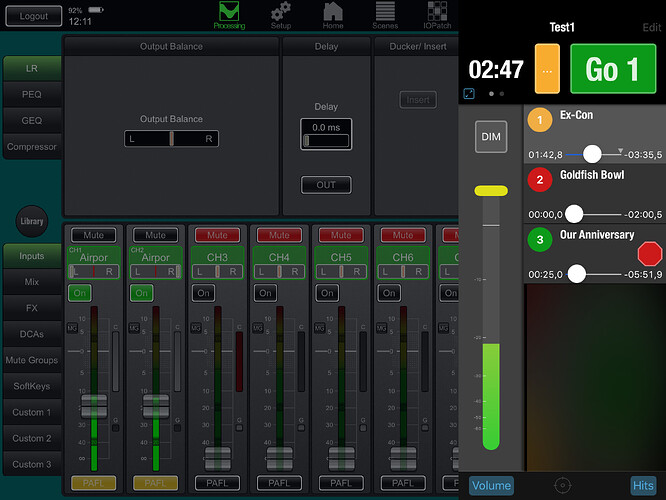Tap the MG indicator on CH3 strip
666x500 pixels.
pos(196,328)
